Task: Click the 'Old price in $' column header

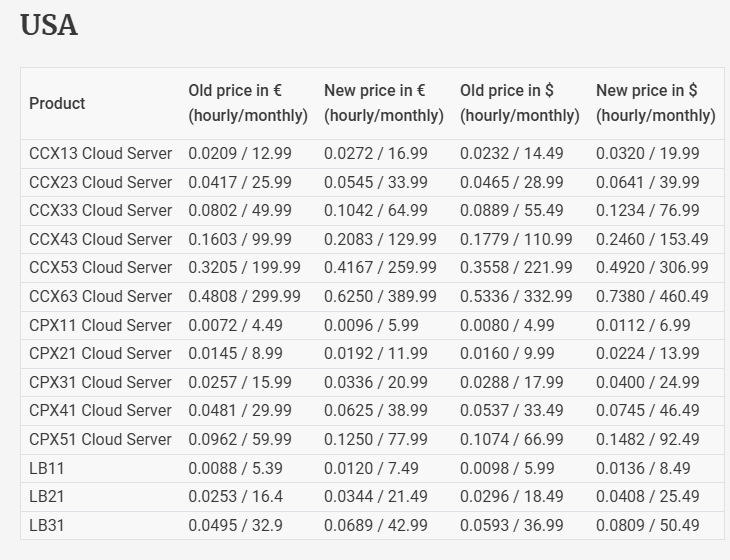Action: (x=519, y=103)
